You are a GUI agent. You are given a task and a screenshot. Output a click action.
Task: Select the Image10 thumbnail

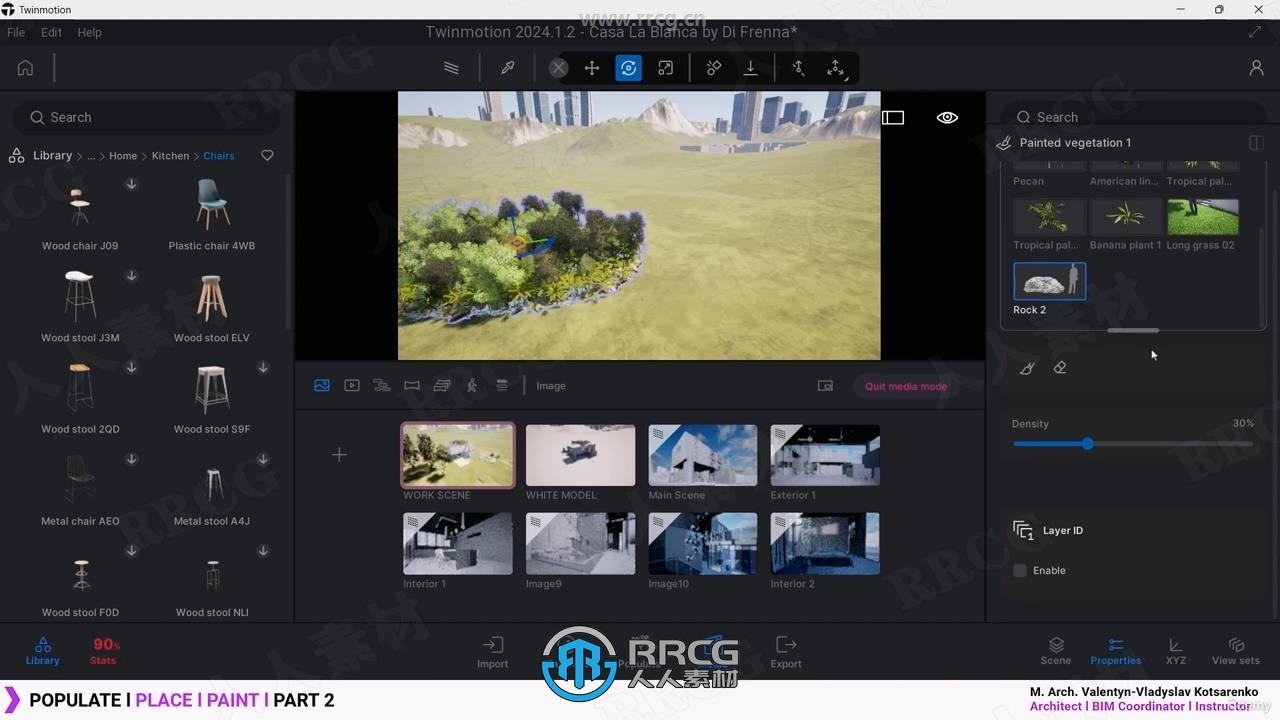pos(703,544)
